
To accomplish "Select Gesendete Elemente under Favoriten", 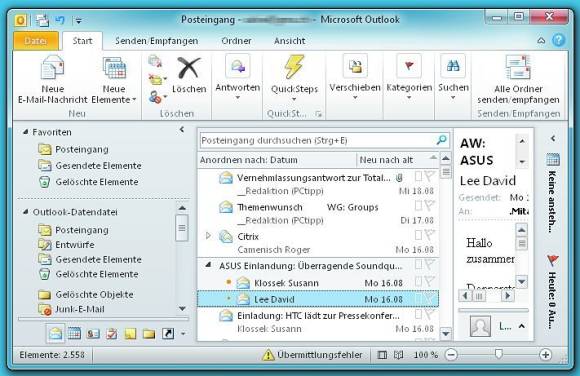I will [90, 165].
